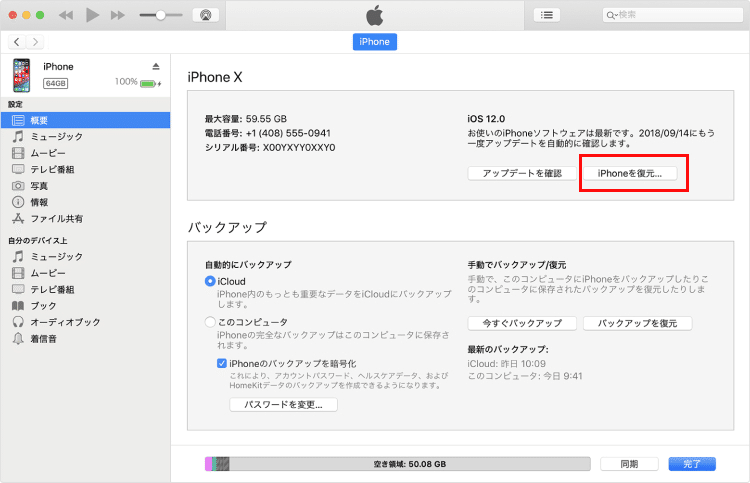Viewport: 750px width, 483px height.
Task: Open ムービー under 自分のデバイス上
Action: [x=85, y=273]
